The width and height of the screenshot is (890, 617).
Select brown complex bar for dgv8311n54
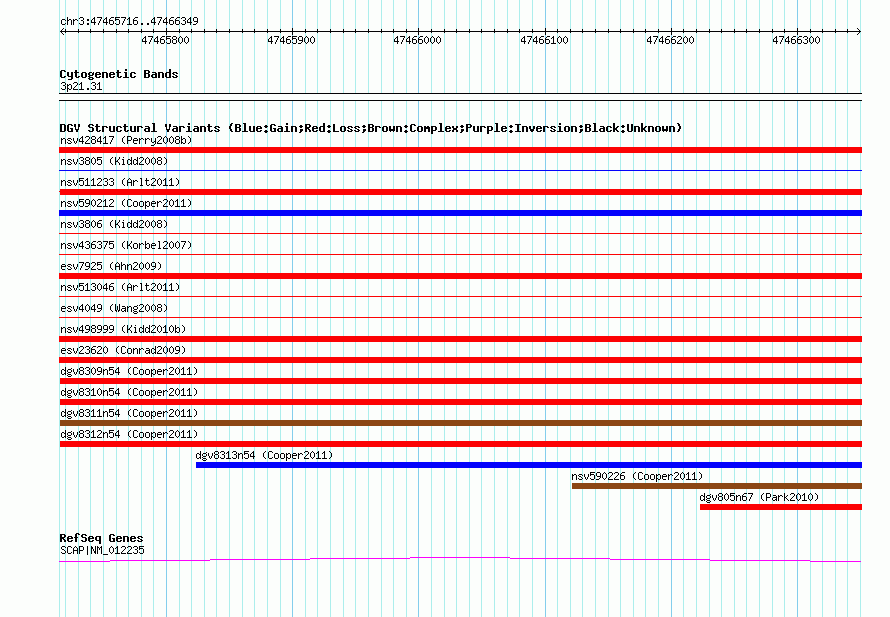[x=460, y=423]
